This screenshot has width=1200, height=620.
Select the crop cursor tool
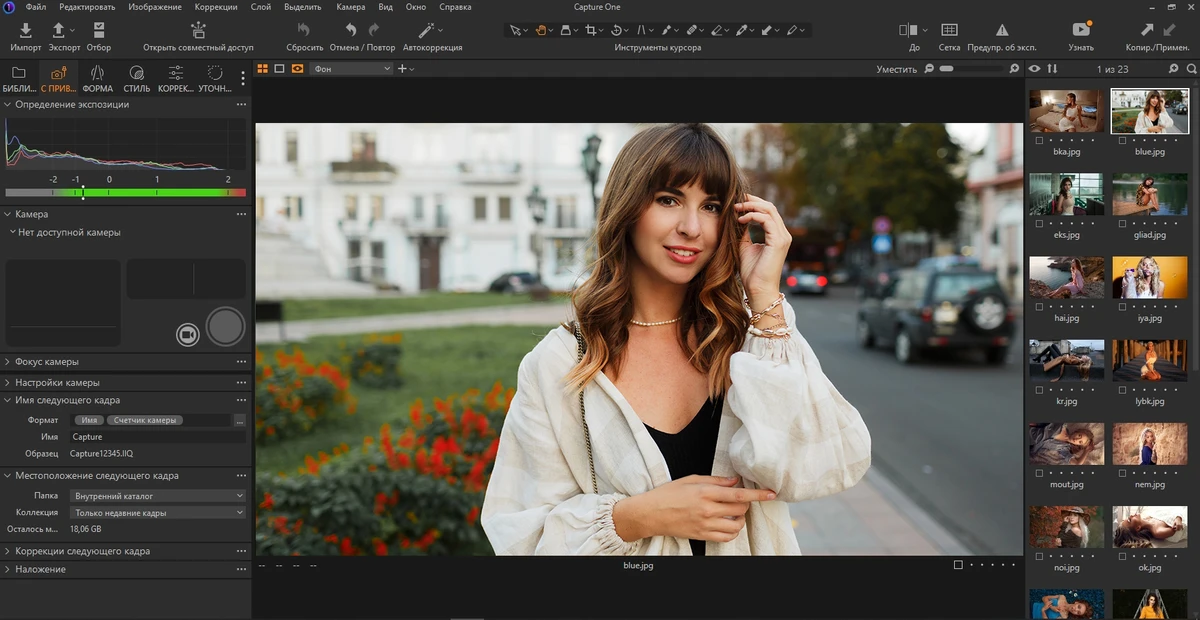click(592, 31)
